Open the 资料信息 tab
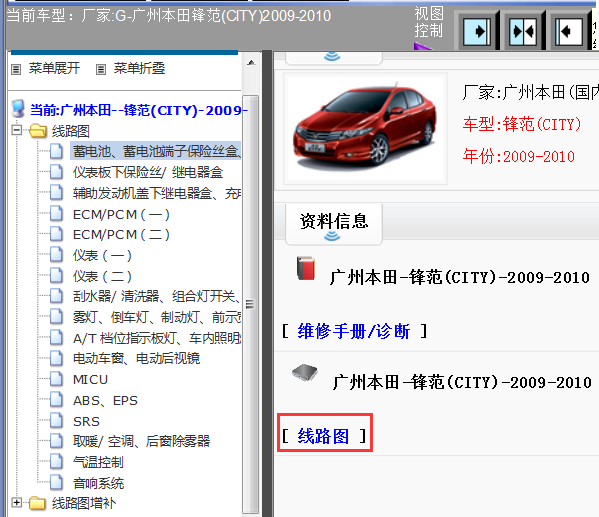Screen dimensions: 599x517 click(x=333, y=224)
